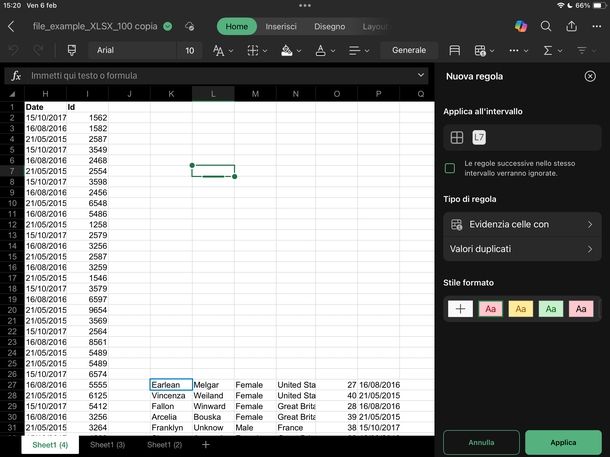This screenshot has height=457, width=610.
Task: Select the Date header cell
Action: [46, 107]
